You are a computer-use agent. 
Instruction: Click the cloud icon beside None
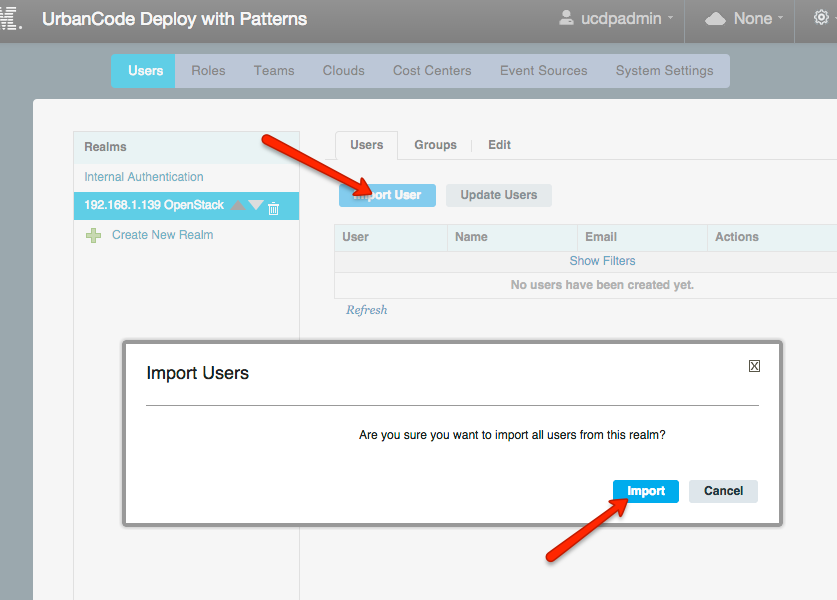tap(715, 19)
